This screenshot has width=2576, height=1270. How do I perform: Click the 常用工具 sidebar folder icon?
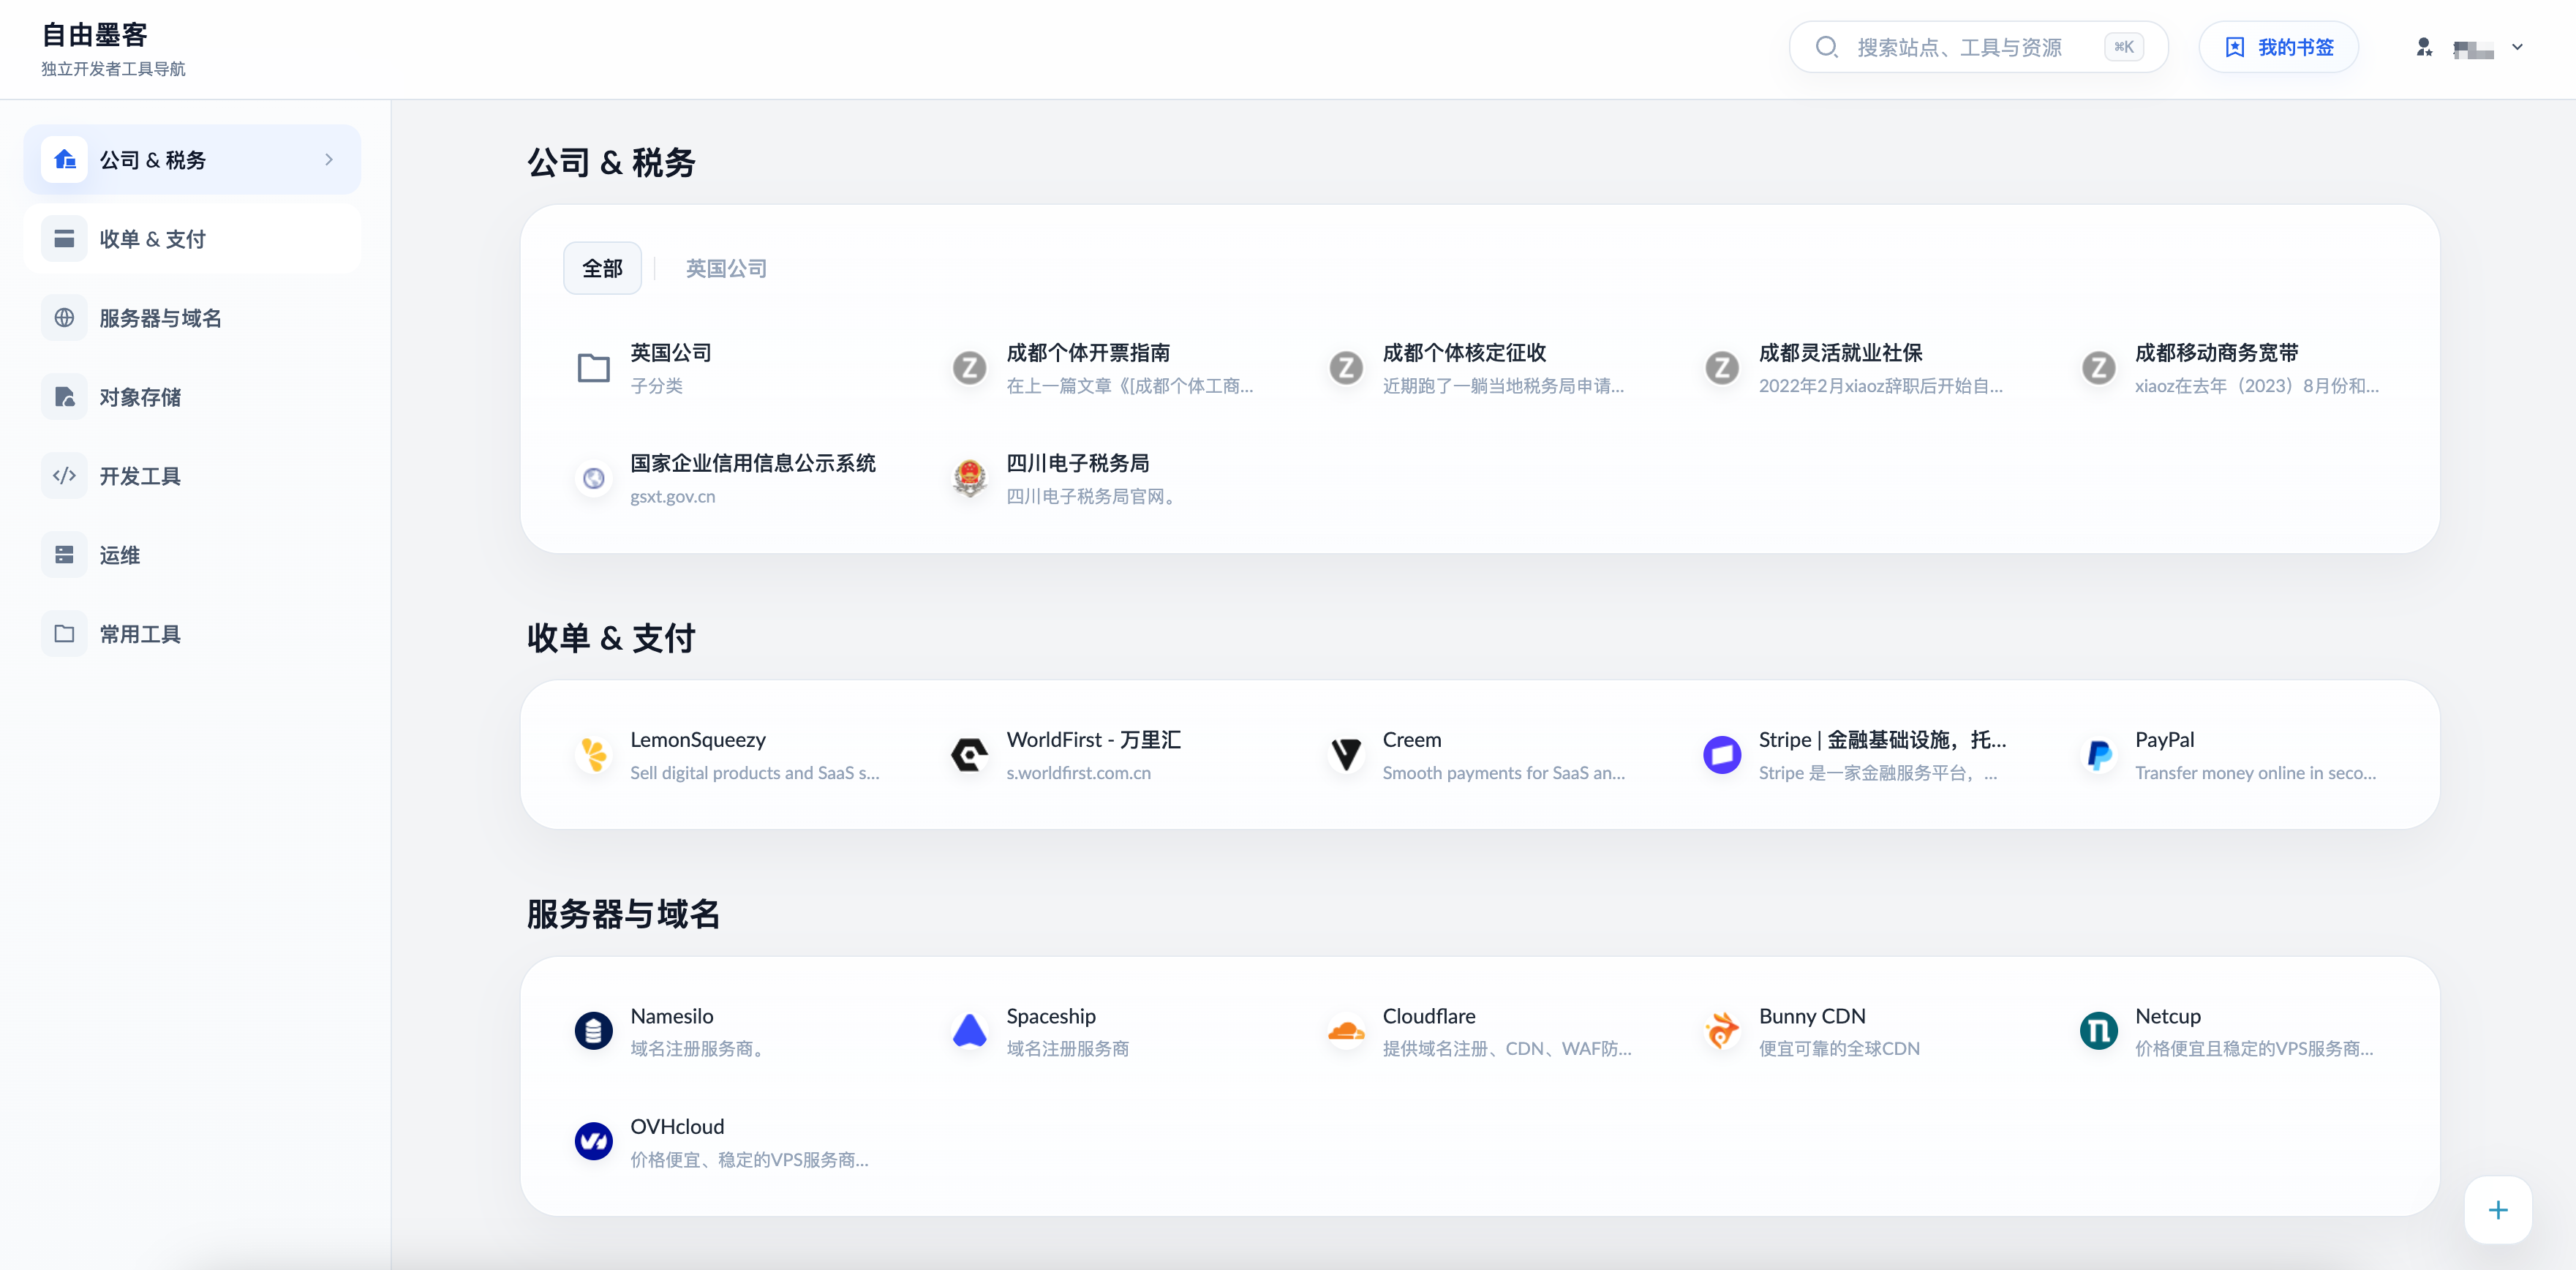(65, 634)
